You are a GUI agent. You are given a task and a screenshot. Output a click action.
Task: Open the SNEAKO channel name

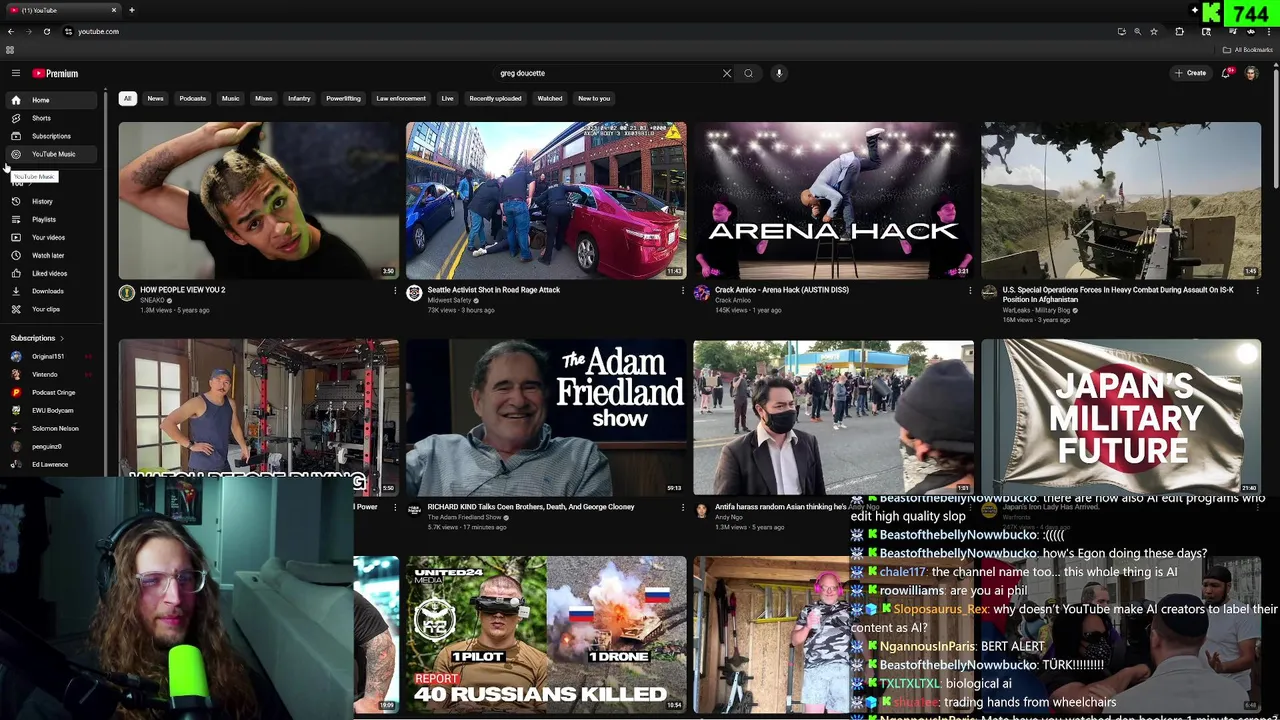153,300
